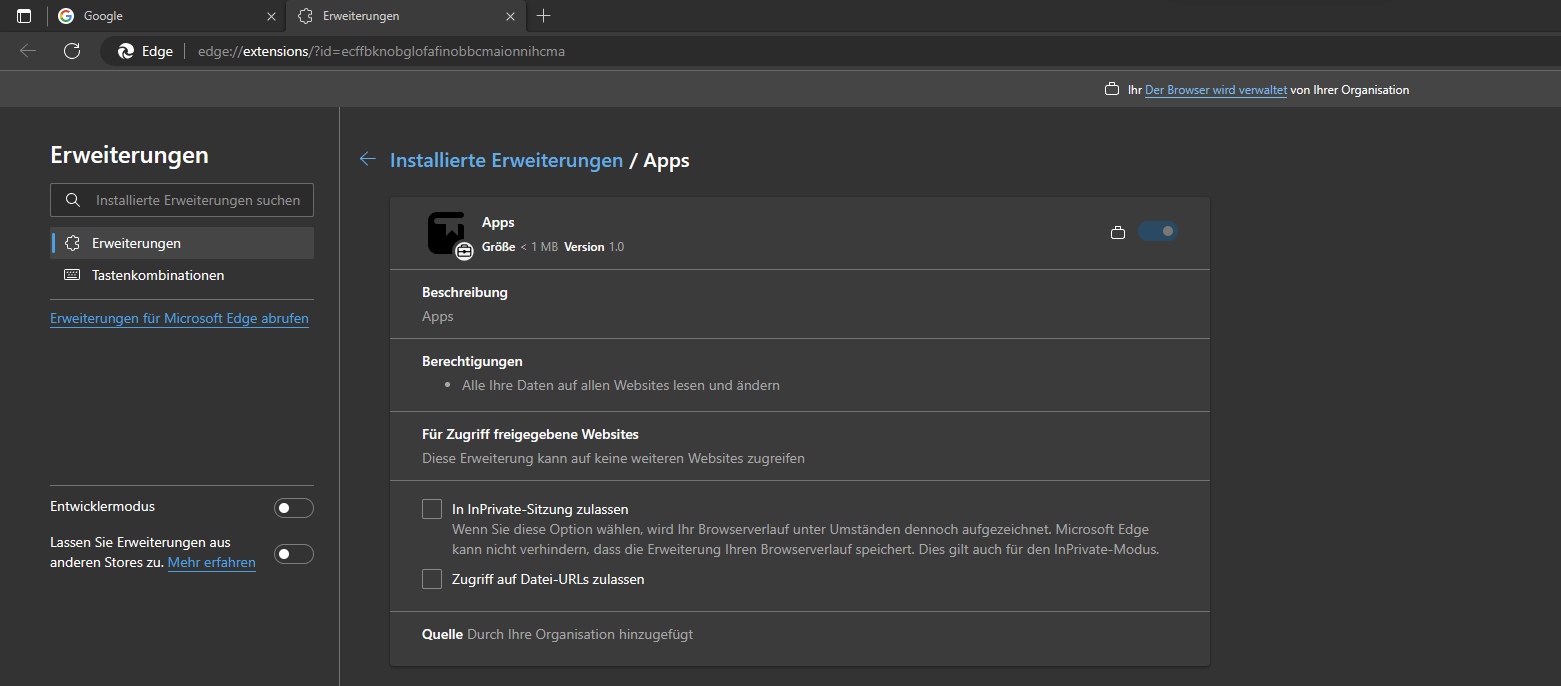The width and height of the screenshot is (1561, 686).
Task: Check Zugriff auf Datei-URLs zulassen
Action: 432,579
